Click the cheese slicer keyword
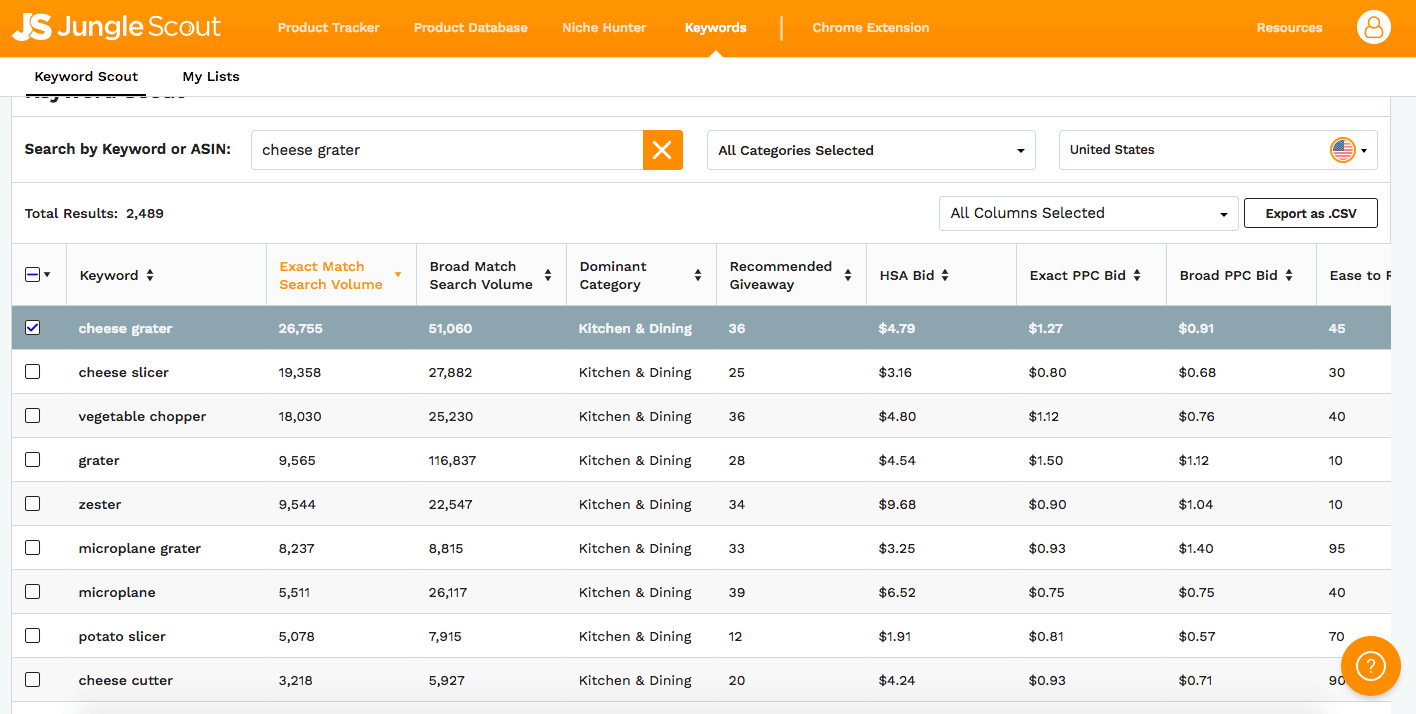This screenshot has width=1416, height=714. (x=124, y=372)
